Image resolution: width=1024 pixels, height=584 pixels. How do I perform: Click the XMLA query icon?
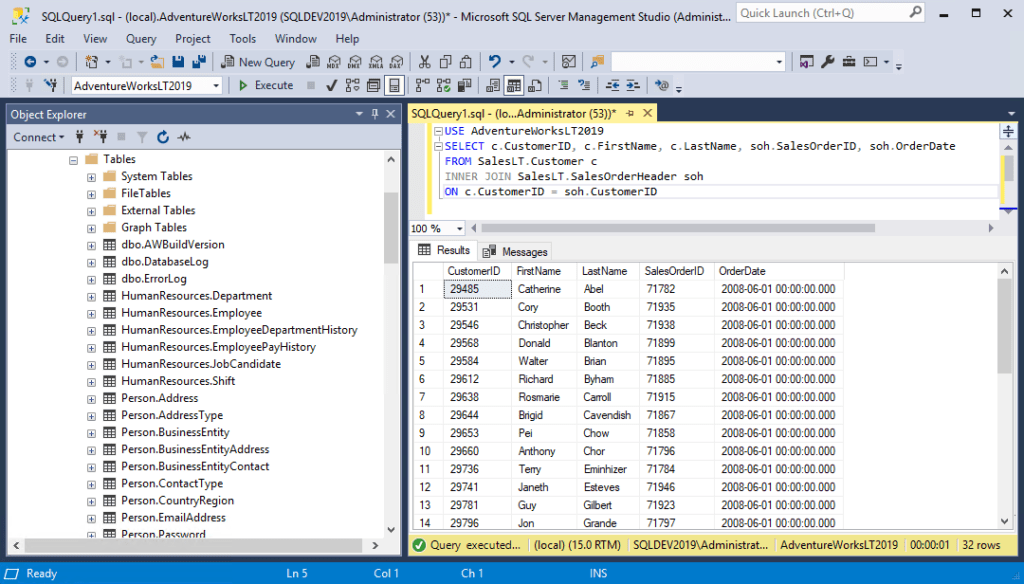tap(376, 62)
